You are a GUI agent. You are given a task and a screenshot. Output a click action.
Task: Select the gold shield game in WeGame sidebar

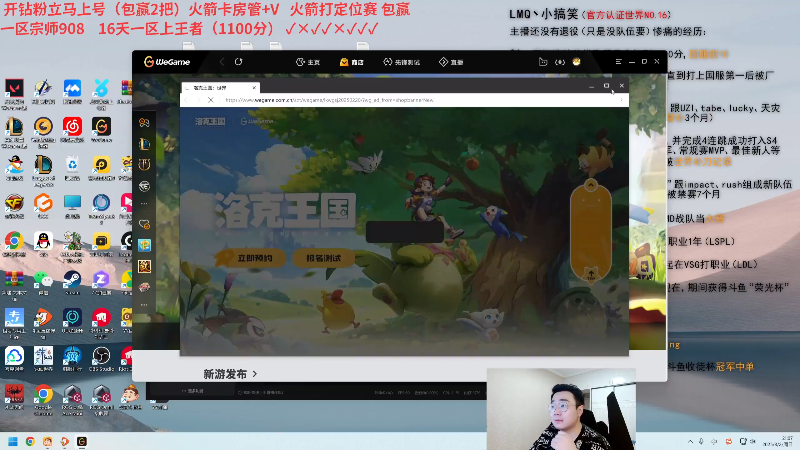(x=144, y=164)
